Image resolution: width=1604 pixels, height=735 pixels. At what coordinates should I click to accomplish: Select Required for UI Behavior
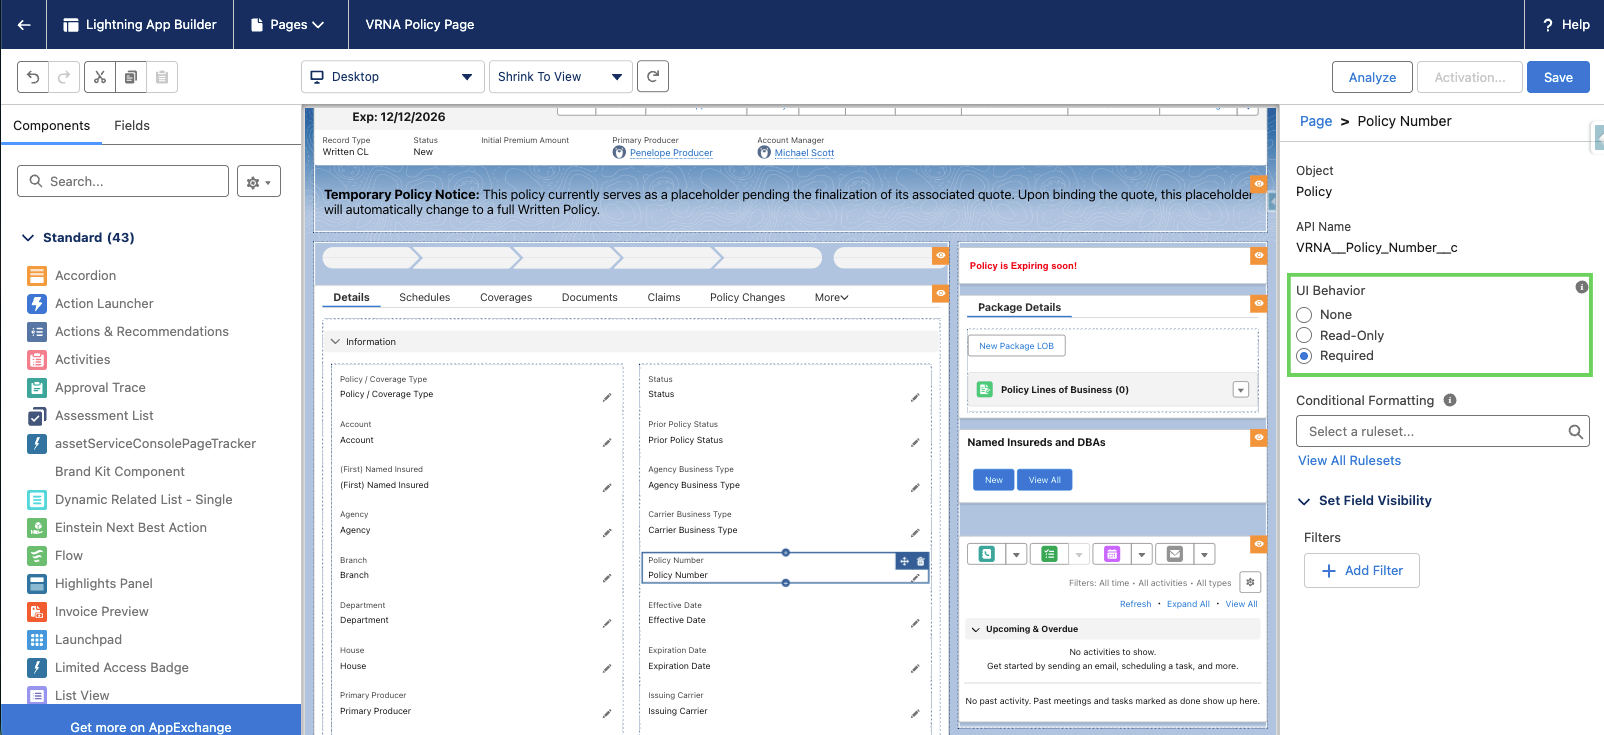coord(1304,356)
